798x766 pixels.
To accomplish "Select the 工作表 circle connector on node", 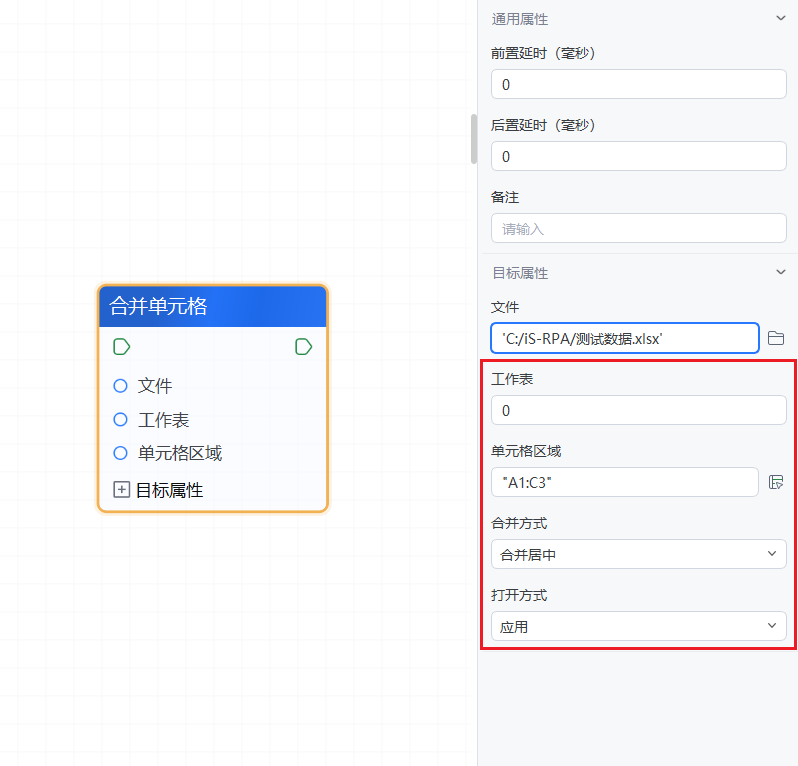I will click(121, 420).
